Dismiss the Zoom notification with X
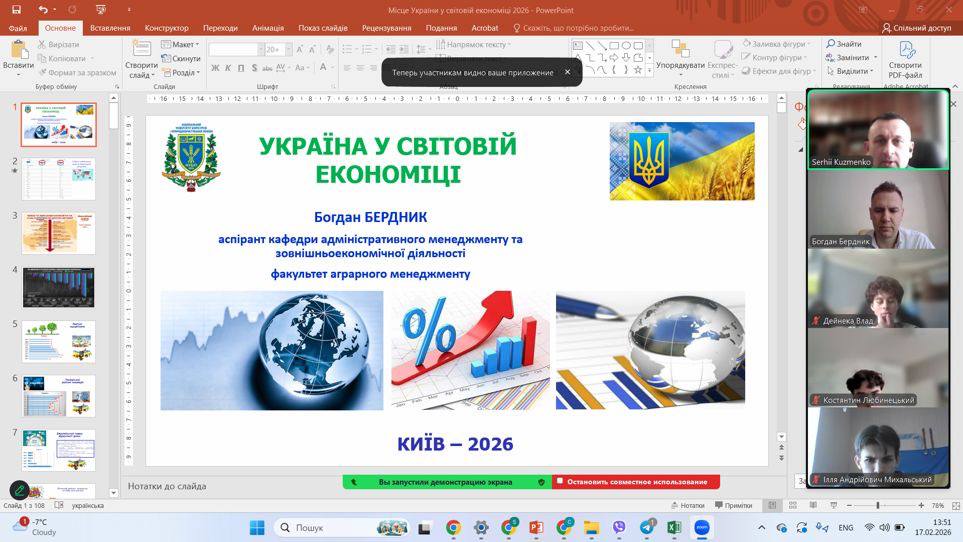963x542 pixels. 567,72
